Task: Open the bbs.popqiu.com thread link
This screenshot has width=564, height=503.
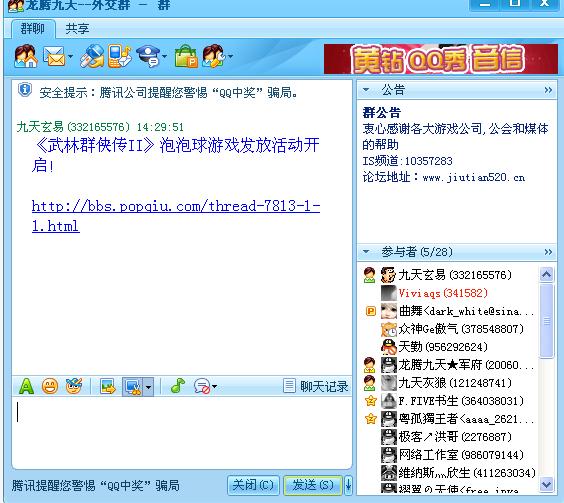Action: [x=176, y=216]
